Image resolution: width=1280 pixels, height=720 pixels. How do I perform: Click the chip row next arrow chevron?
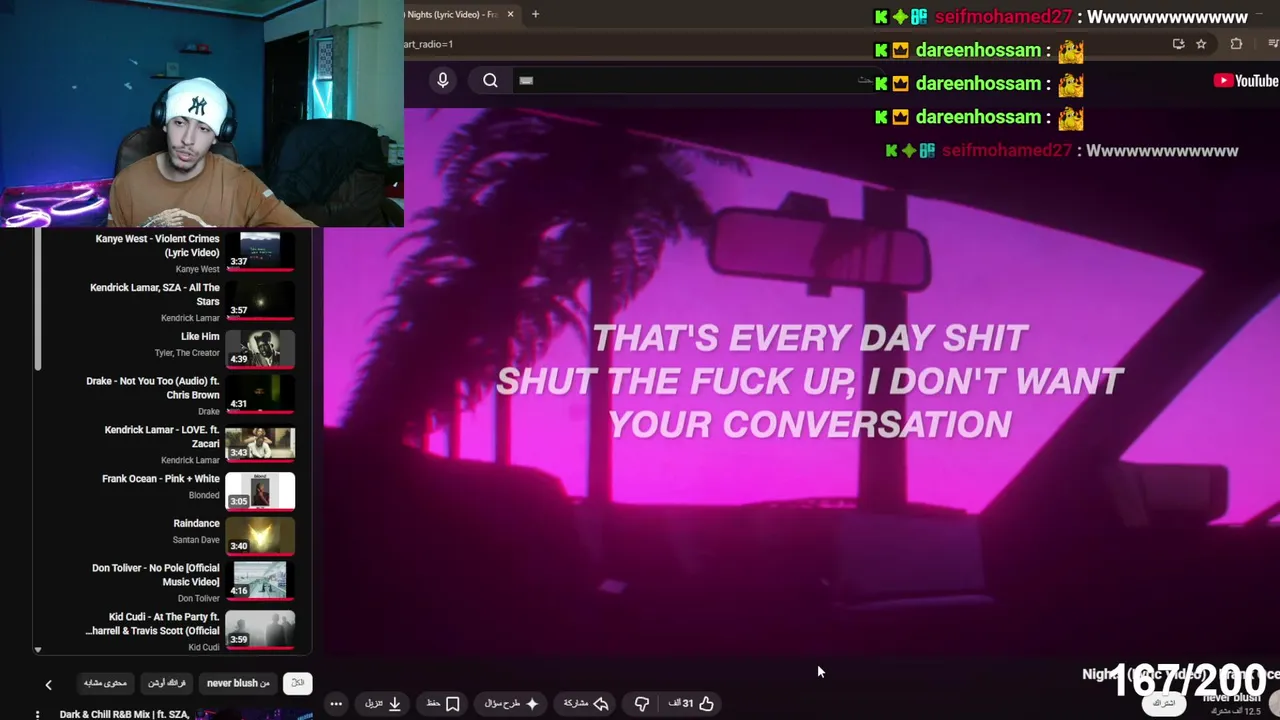[48, 684]
